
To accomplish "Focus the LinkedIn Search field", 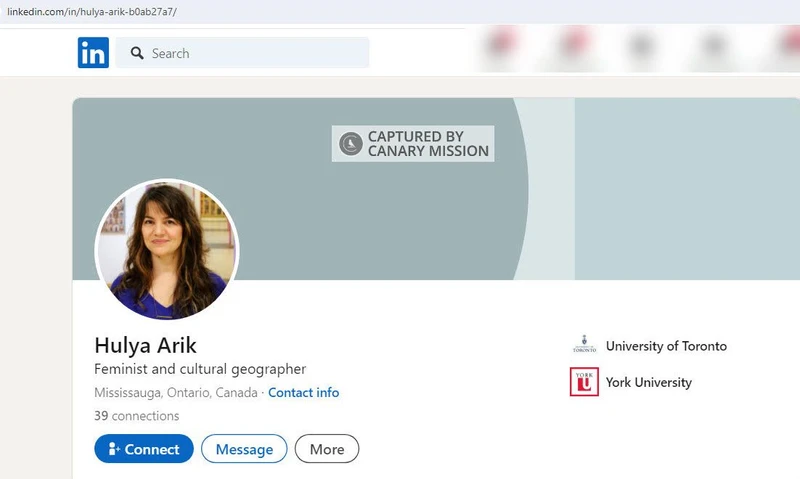I will tap(242, 53).
